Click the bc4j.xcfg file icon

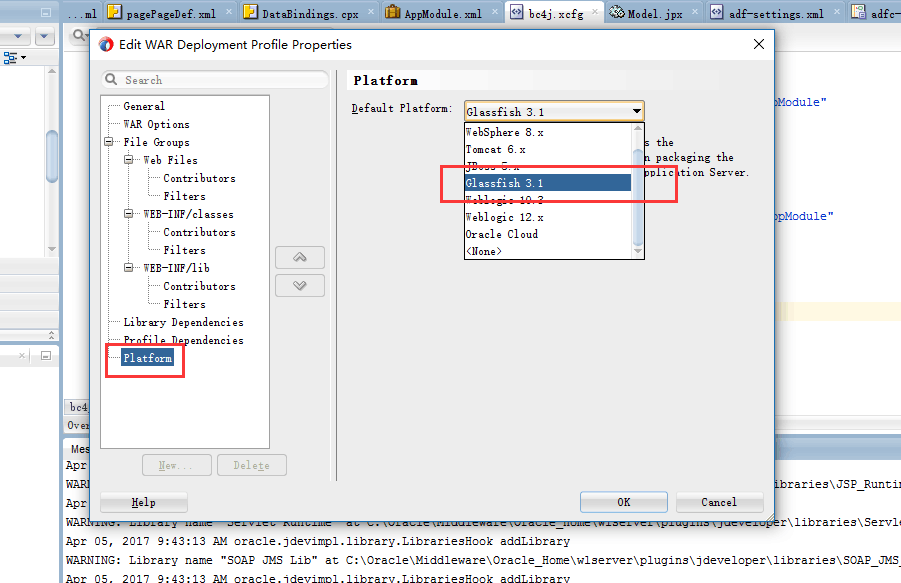point(517,12)
